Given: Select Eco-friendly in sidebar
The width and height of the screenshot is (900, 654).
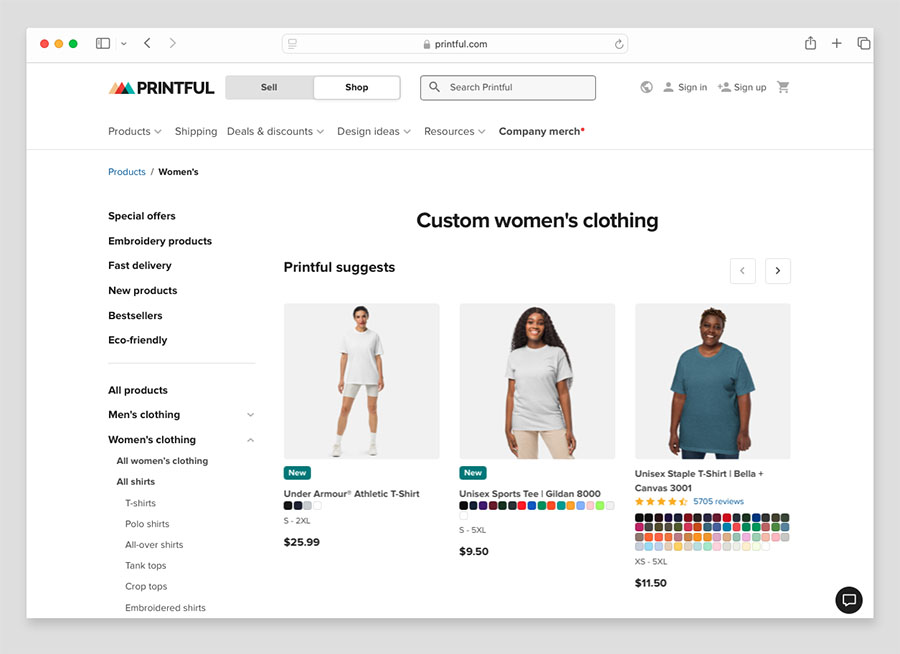Looking at the screenshot, I should coord(138,340).
